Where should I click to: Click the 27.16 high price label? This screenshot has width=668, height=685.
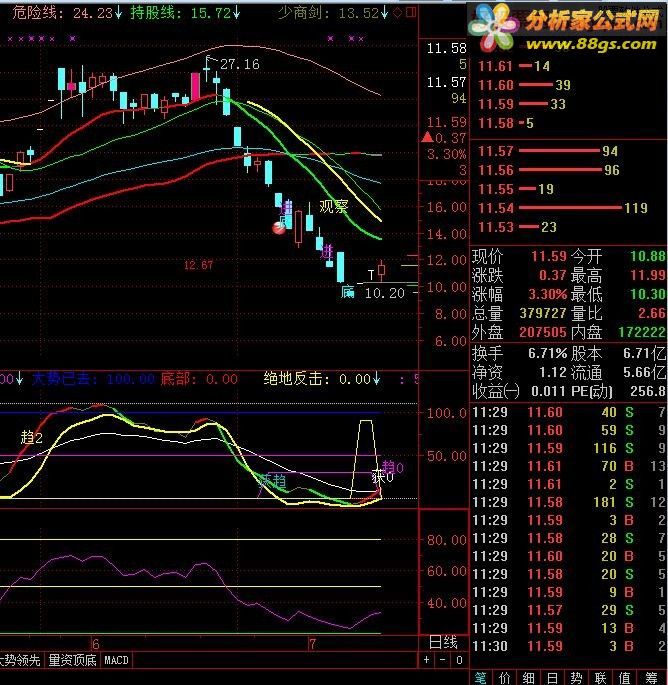click(240, 64)
